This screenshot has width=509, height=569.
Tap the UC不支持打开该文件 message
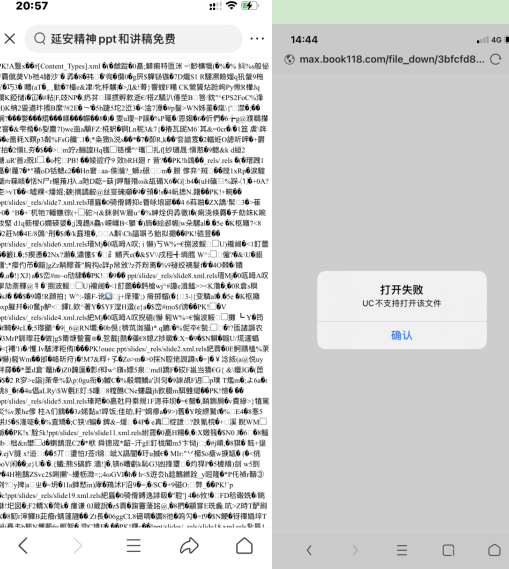click(x=402, y=303)
